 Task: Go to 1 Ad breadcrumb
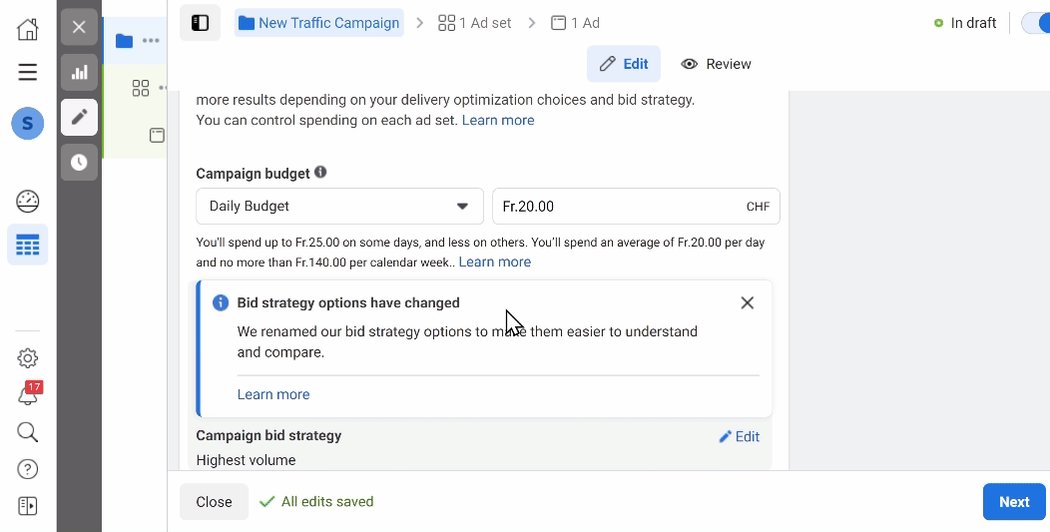click(575, 23)
